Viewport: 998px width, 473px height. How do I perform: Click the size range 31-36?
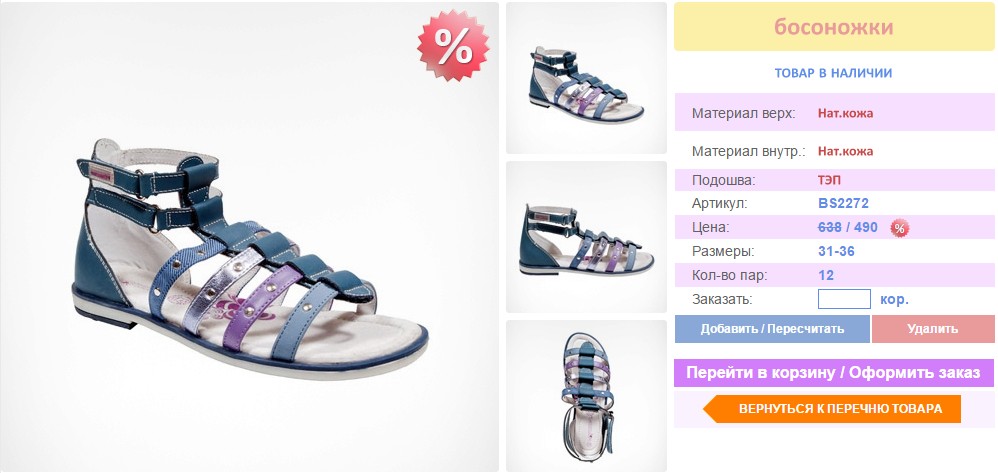click(x=836, y=251)
